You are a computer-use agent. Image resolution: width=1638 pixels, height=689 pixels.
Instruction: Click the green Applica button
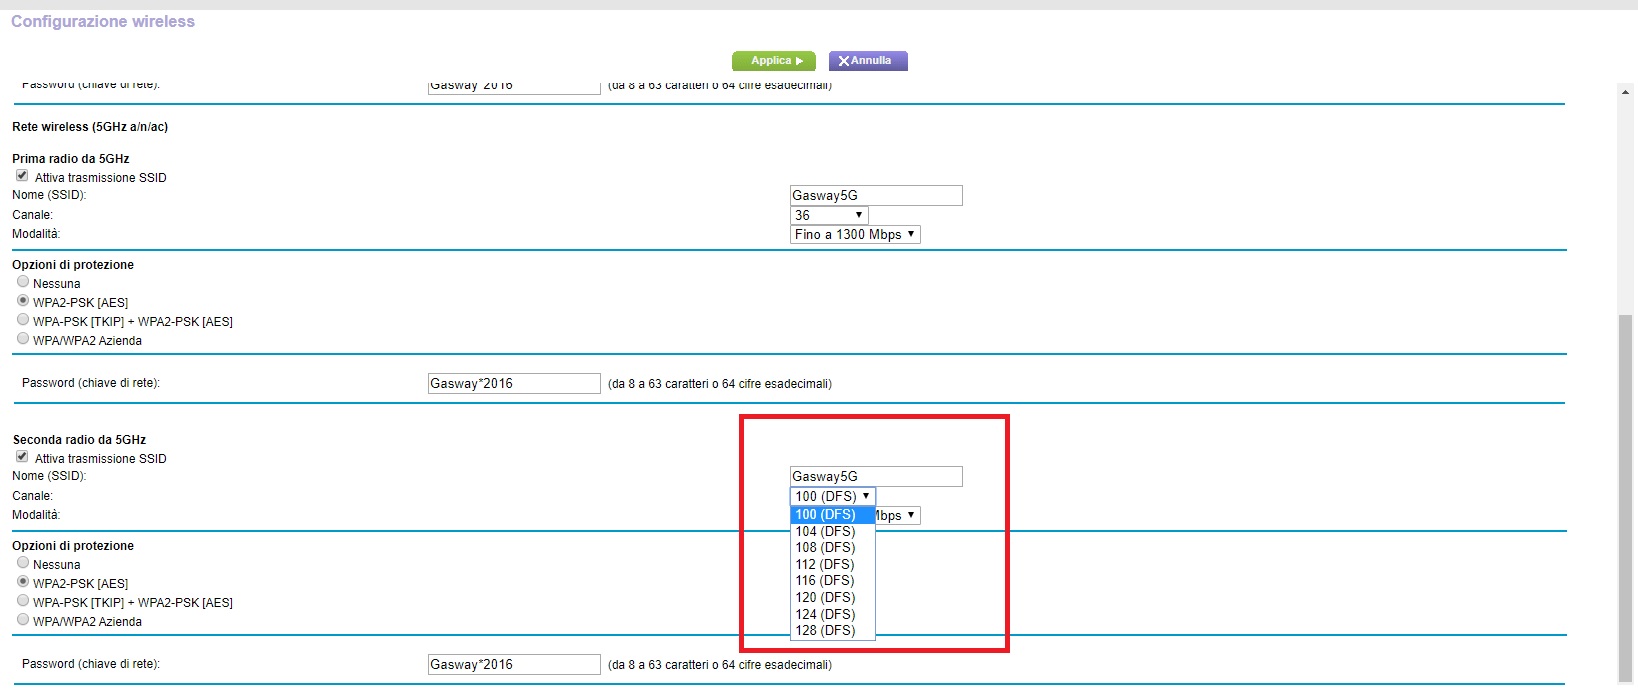(x=773, y=61)
